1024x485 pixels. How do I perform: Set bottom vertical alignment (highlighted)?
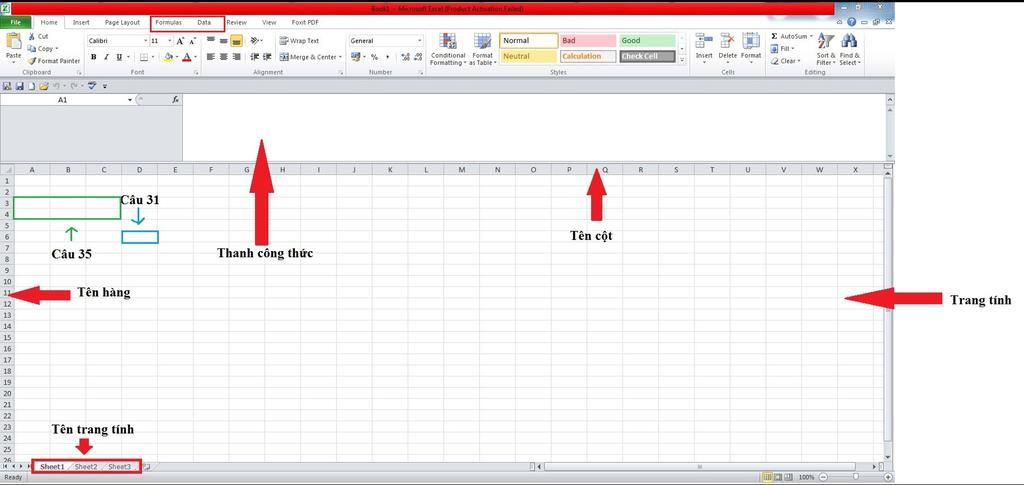236,40
